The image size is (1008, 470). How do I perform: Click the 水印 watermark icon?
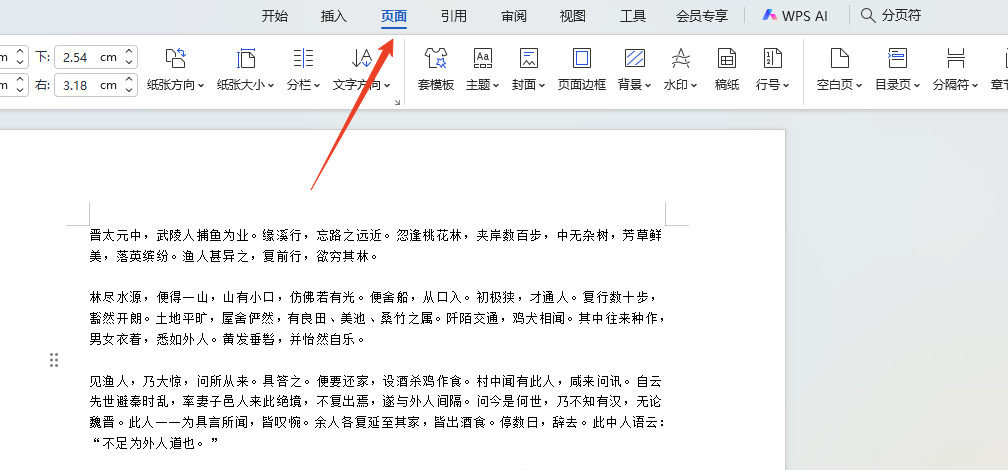pyautogui.click(x=680, y=58)
